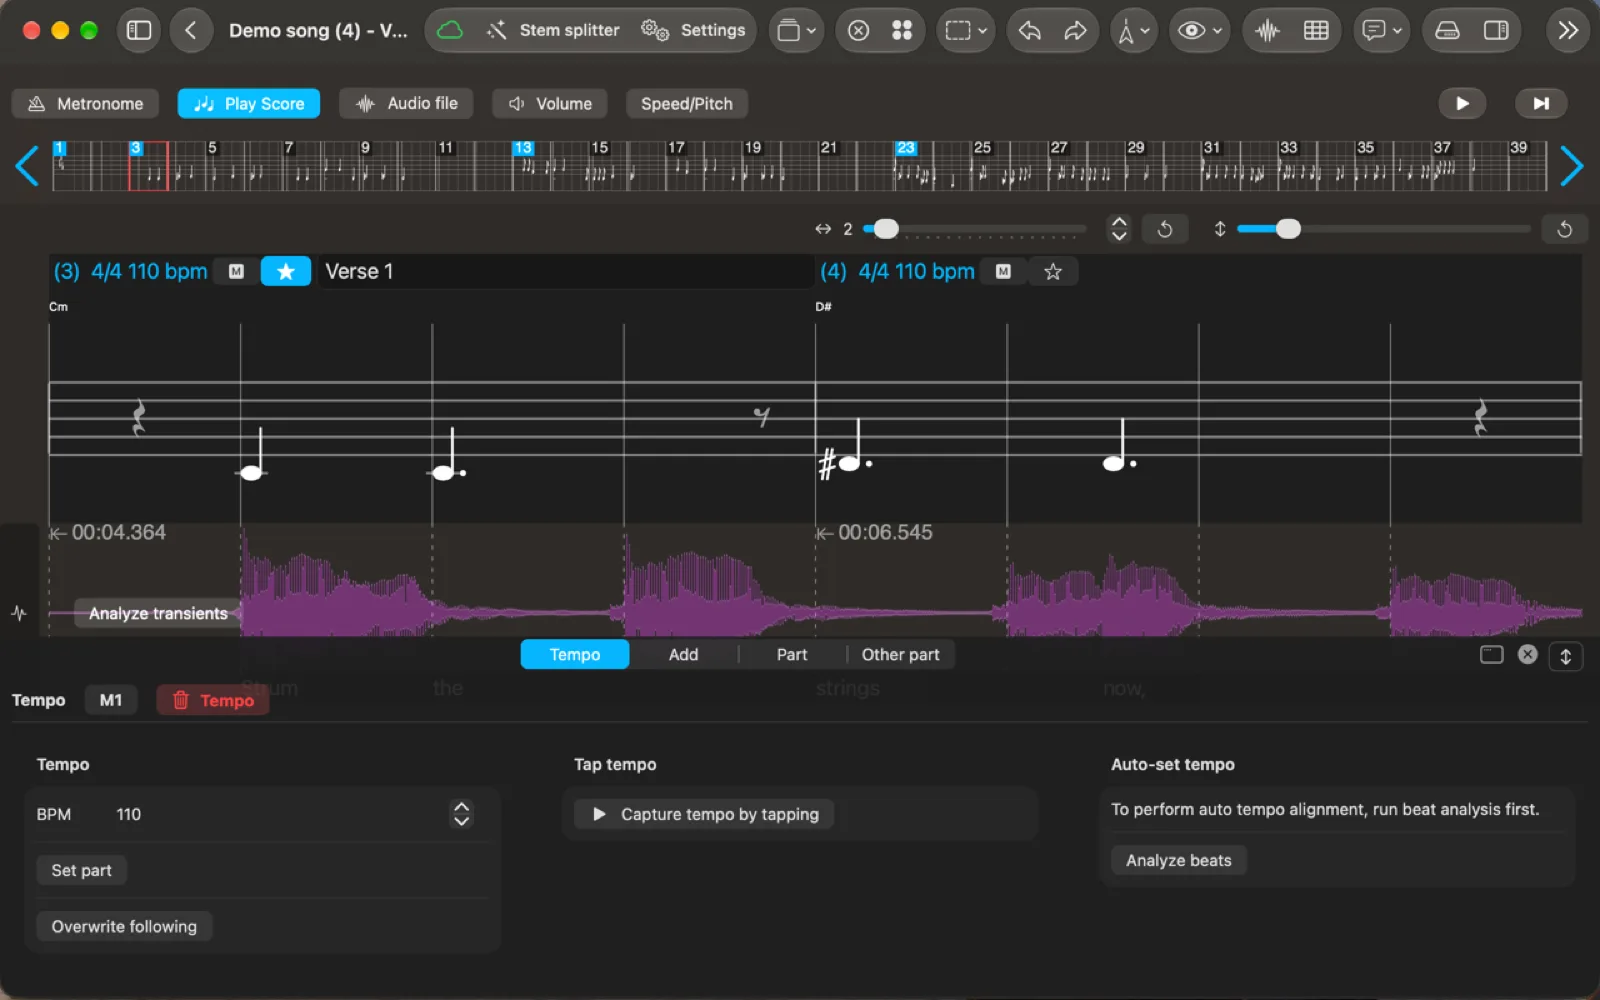Open the table grid view icon
The height and width of the screenshot is (1000, 1600).
pos(1316,30)
